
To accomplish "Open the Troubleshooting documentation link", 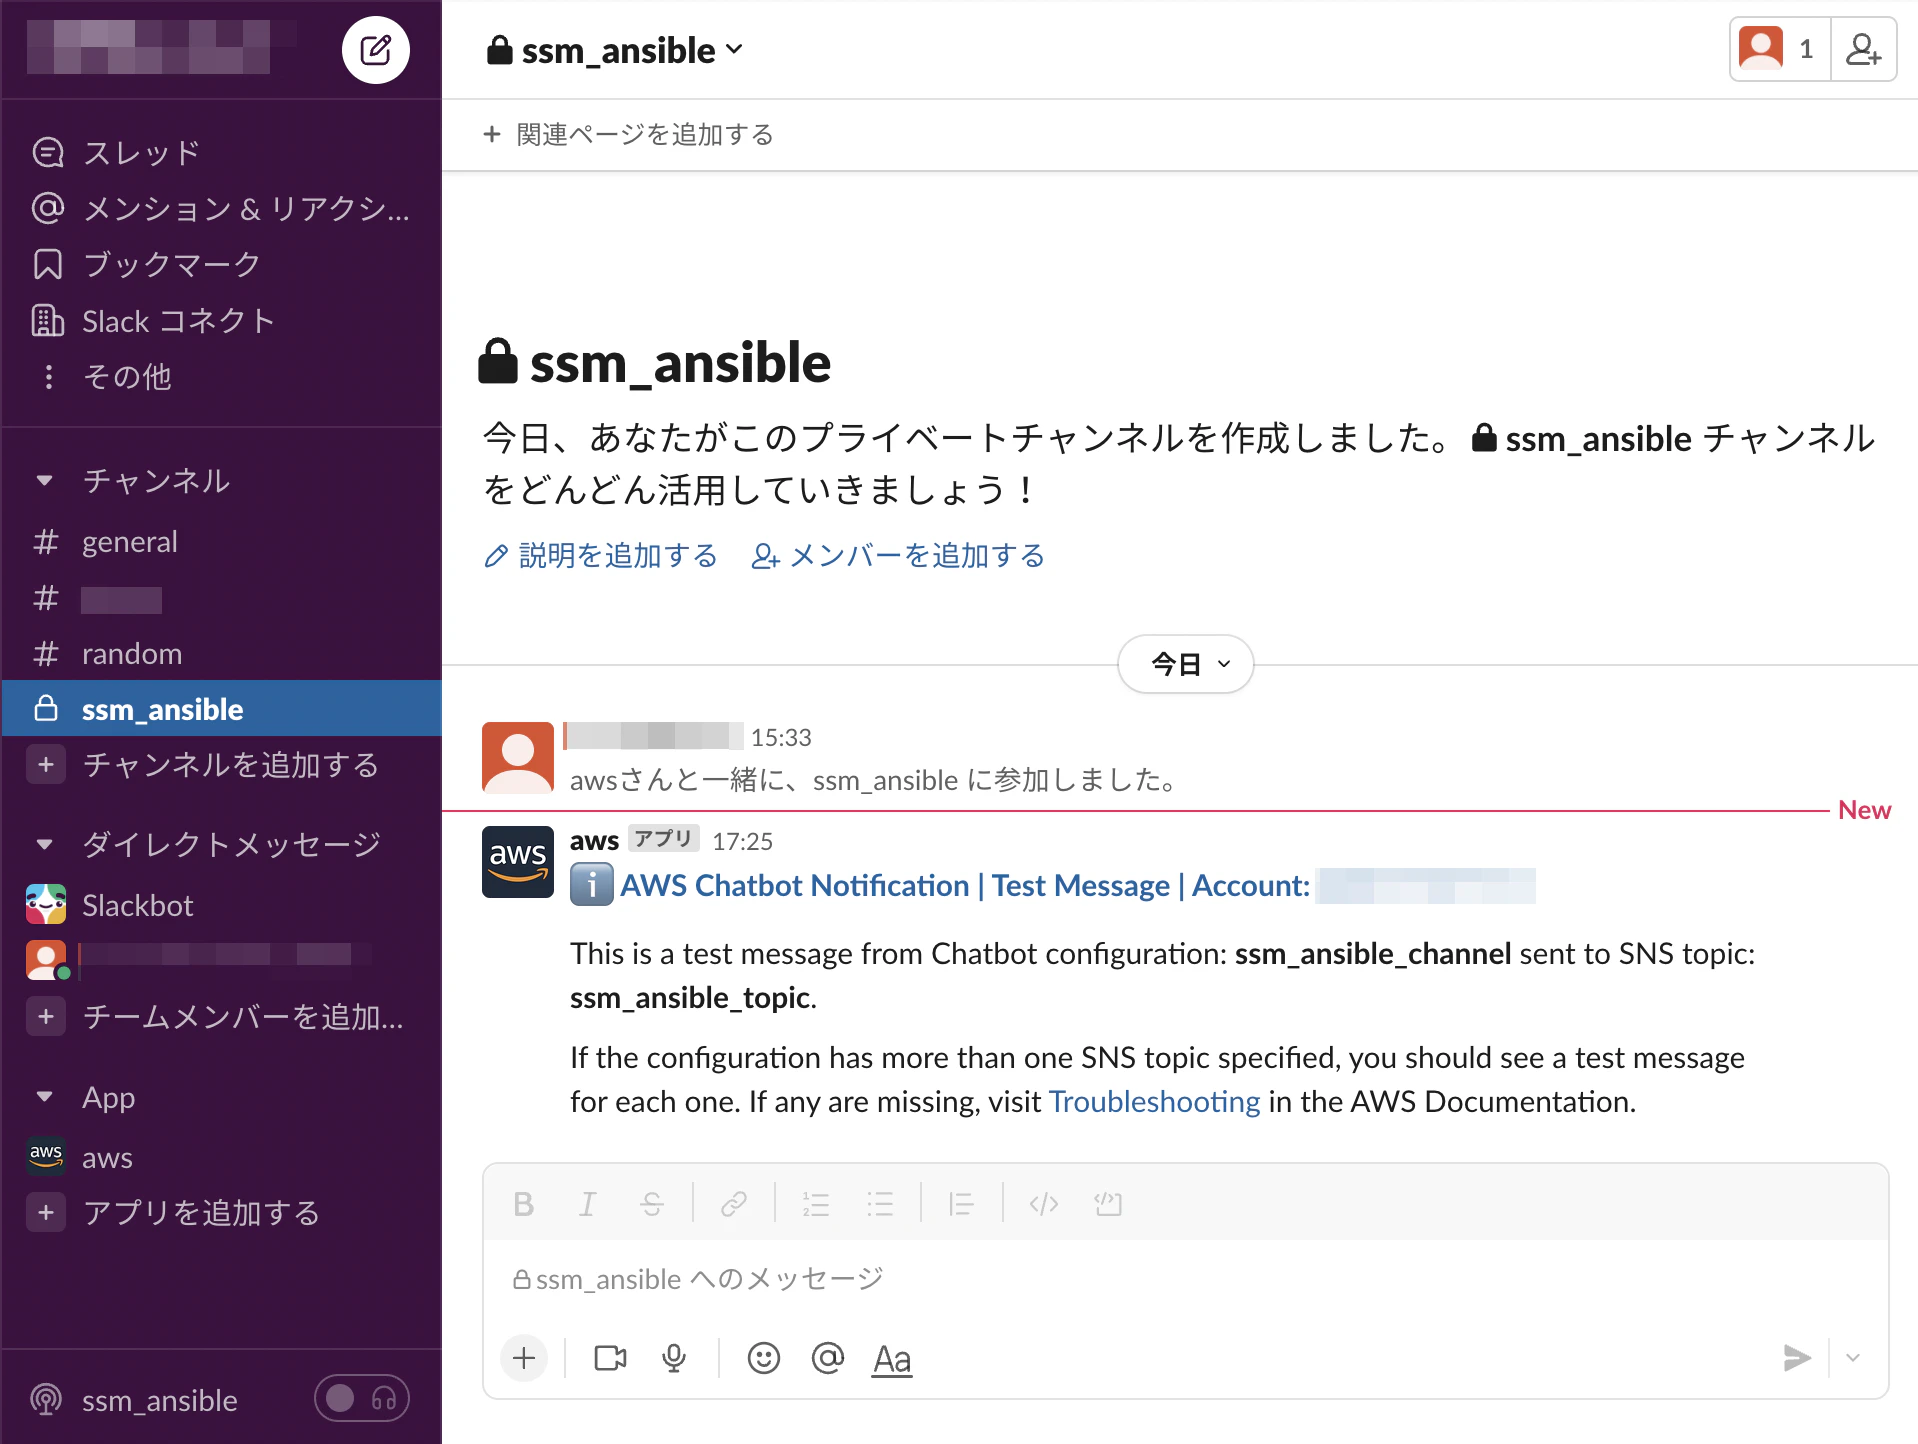I will click(1154, 1101).
